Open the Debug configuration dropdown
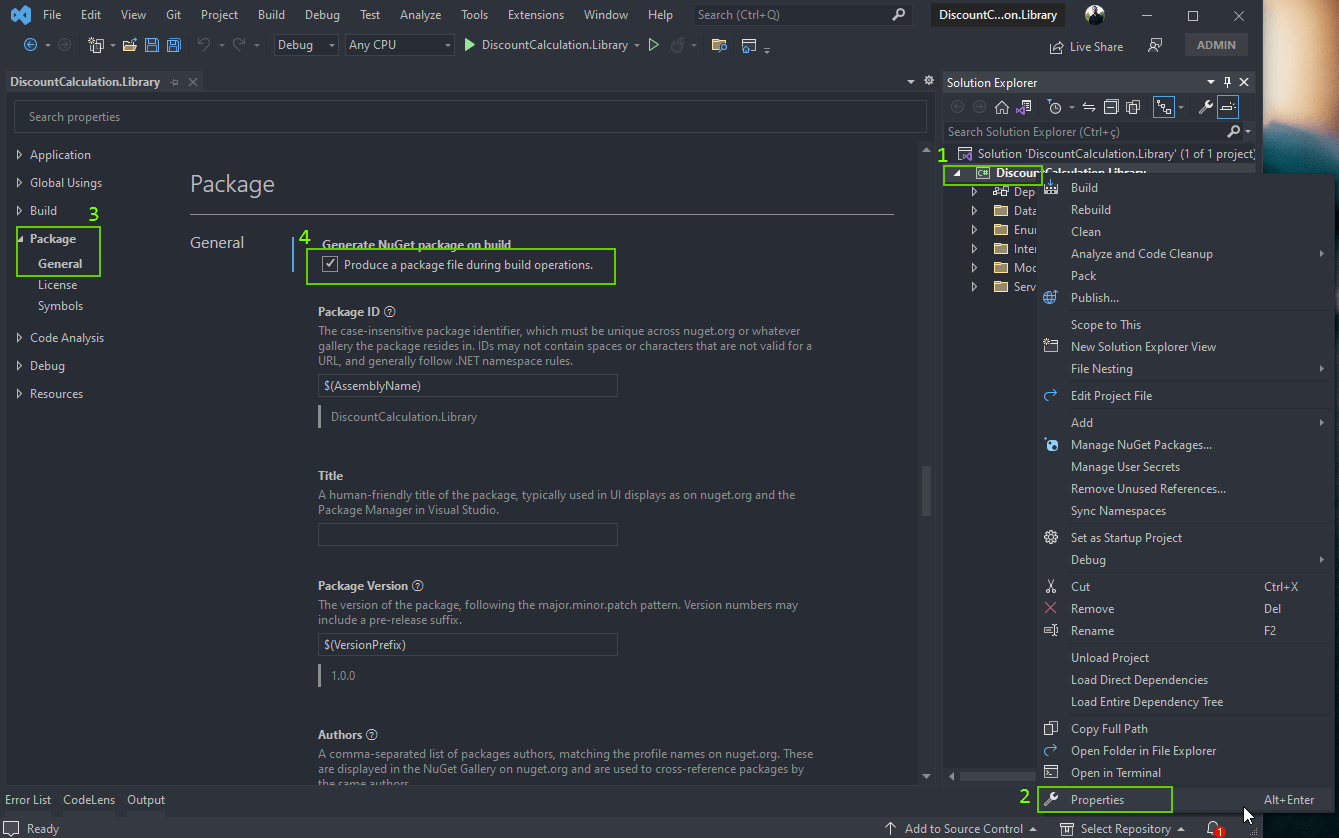Screen dimensions: 1339x838 pyautogui.click(x=306, y=45)
